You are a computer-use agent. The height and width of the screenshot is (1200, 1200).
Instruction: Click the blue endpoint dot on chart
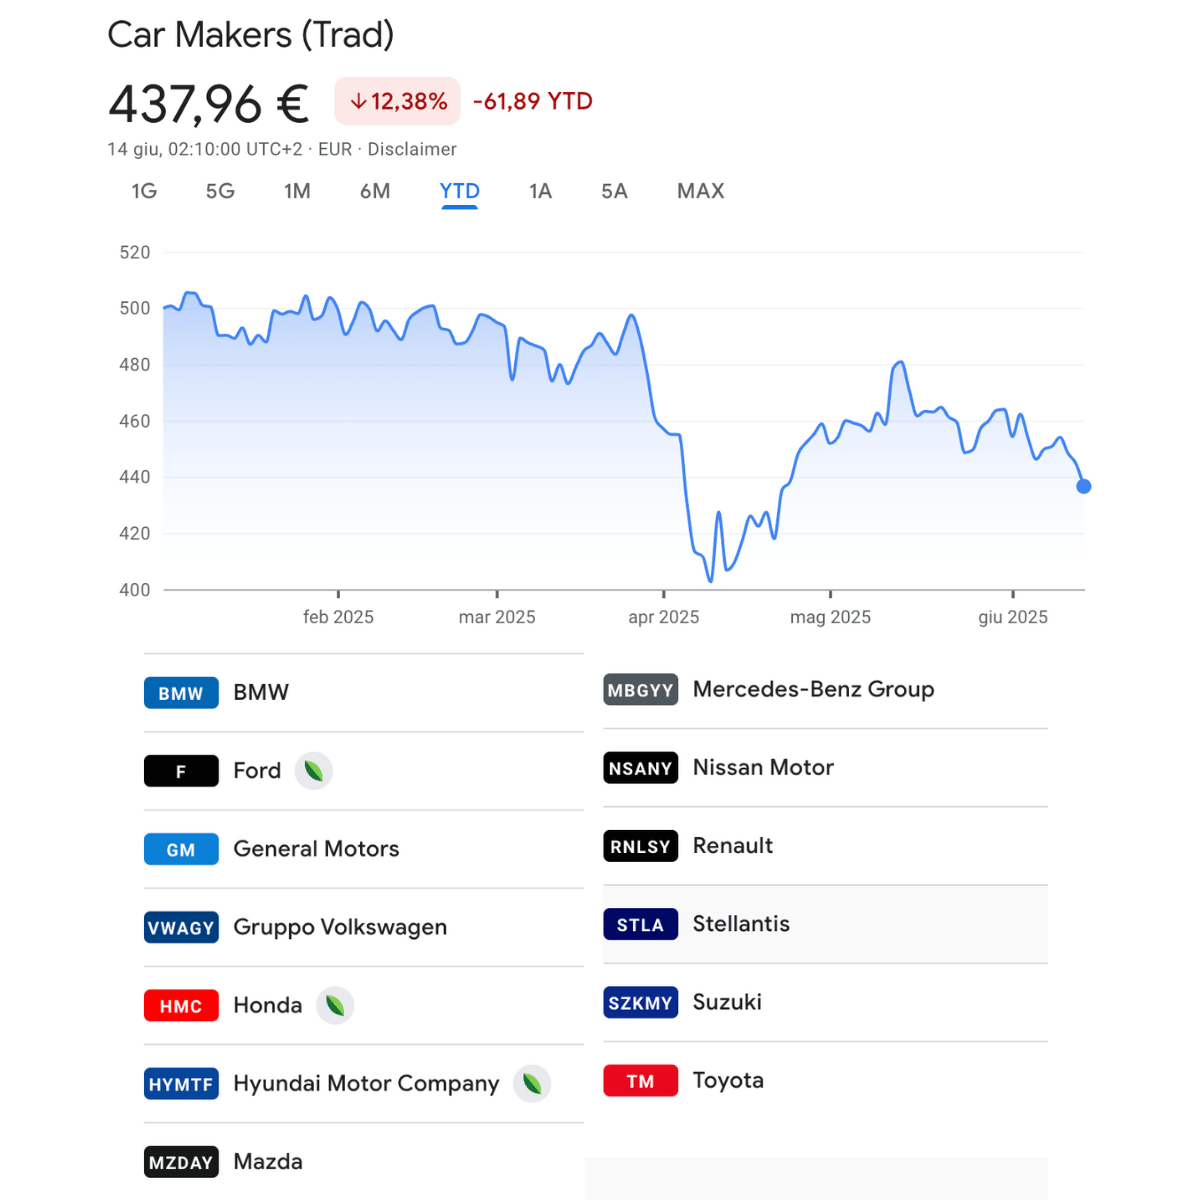point(1084,486)
